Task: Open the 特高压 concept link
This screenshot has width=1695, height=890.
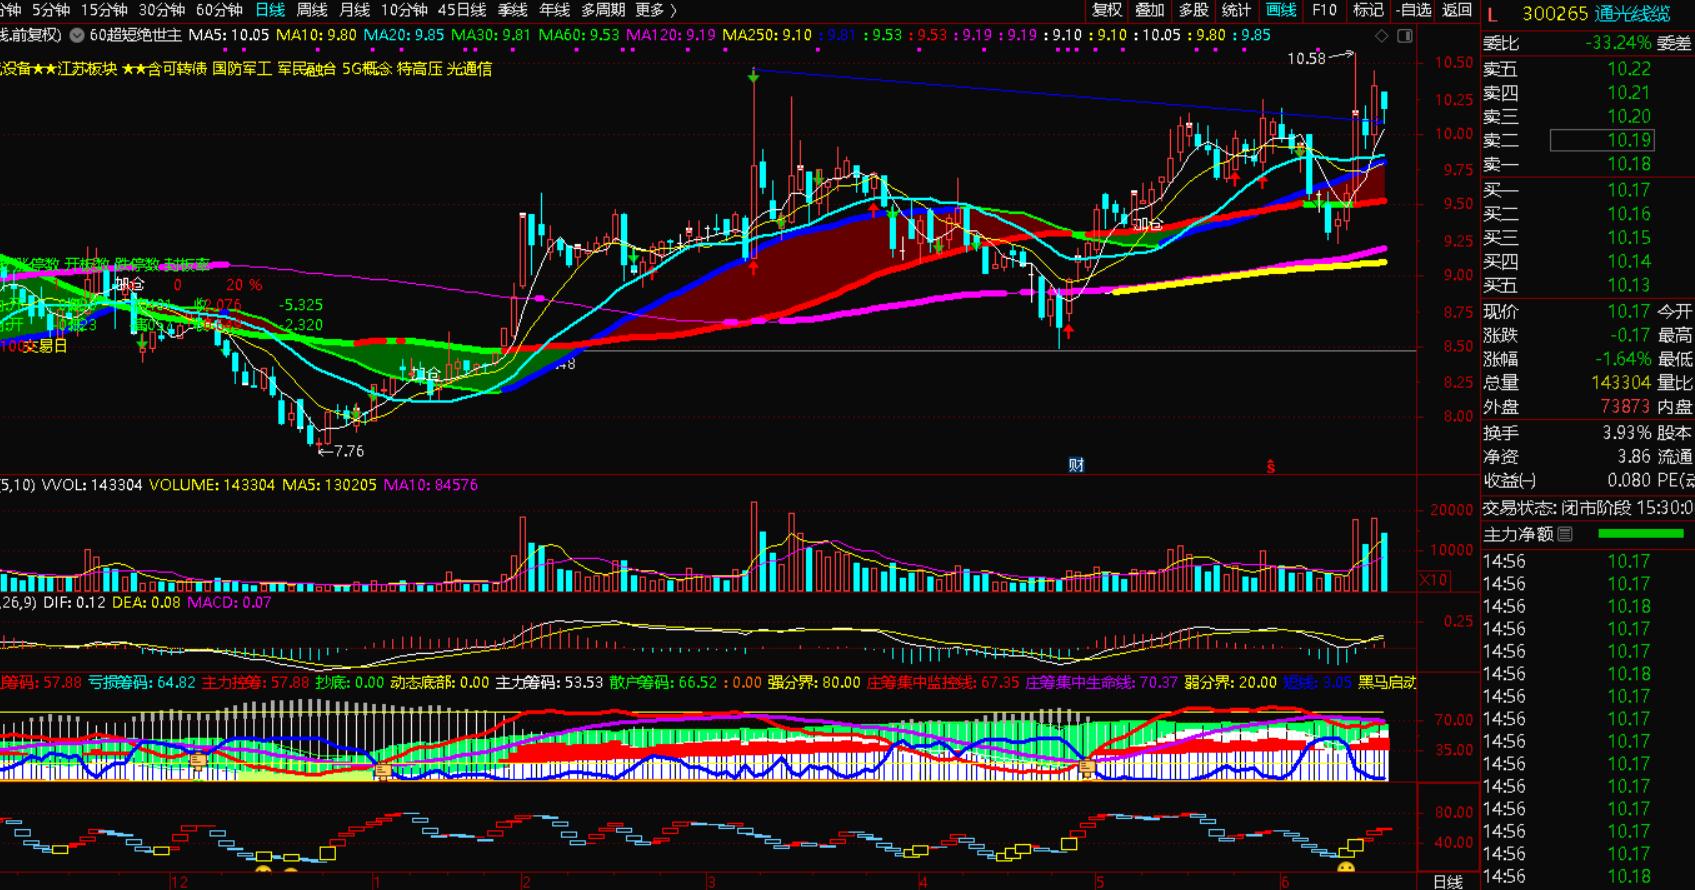Action: (420, 69)
